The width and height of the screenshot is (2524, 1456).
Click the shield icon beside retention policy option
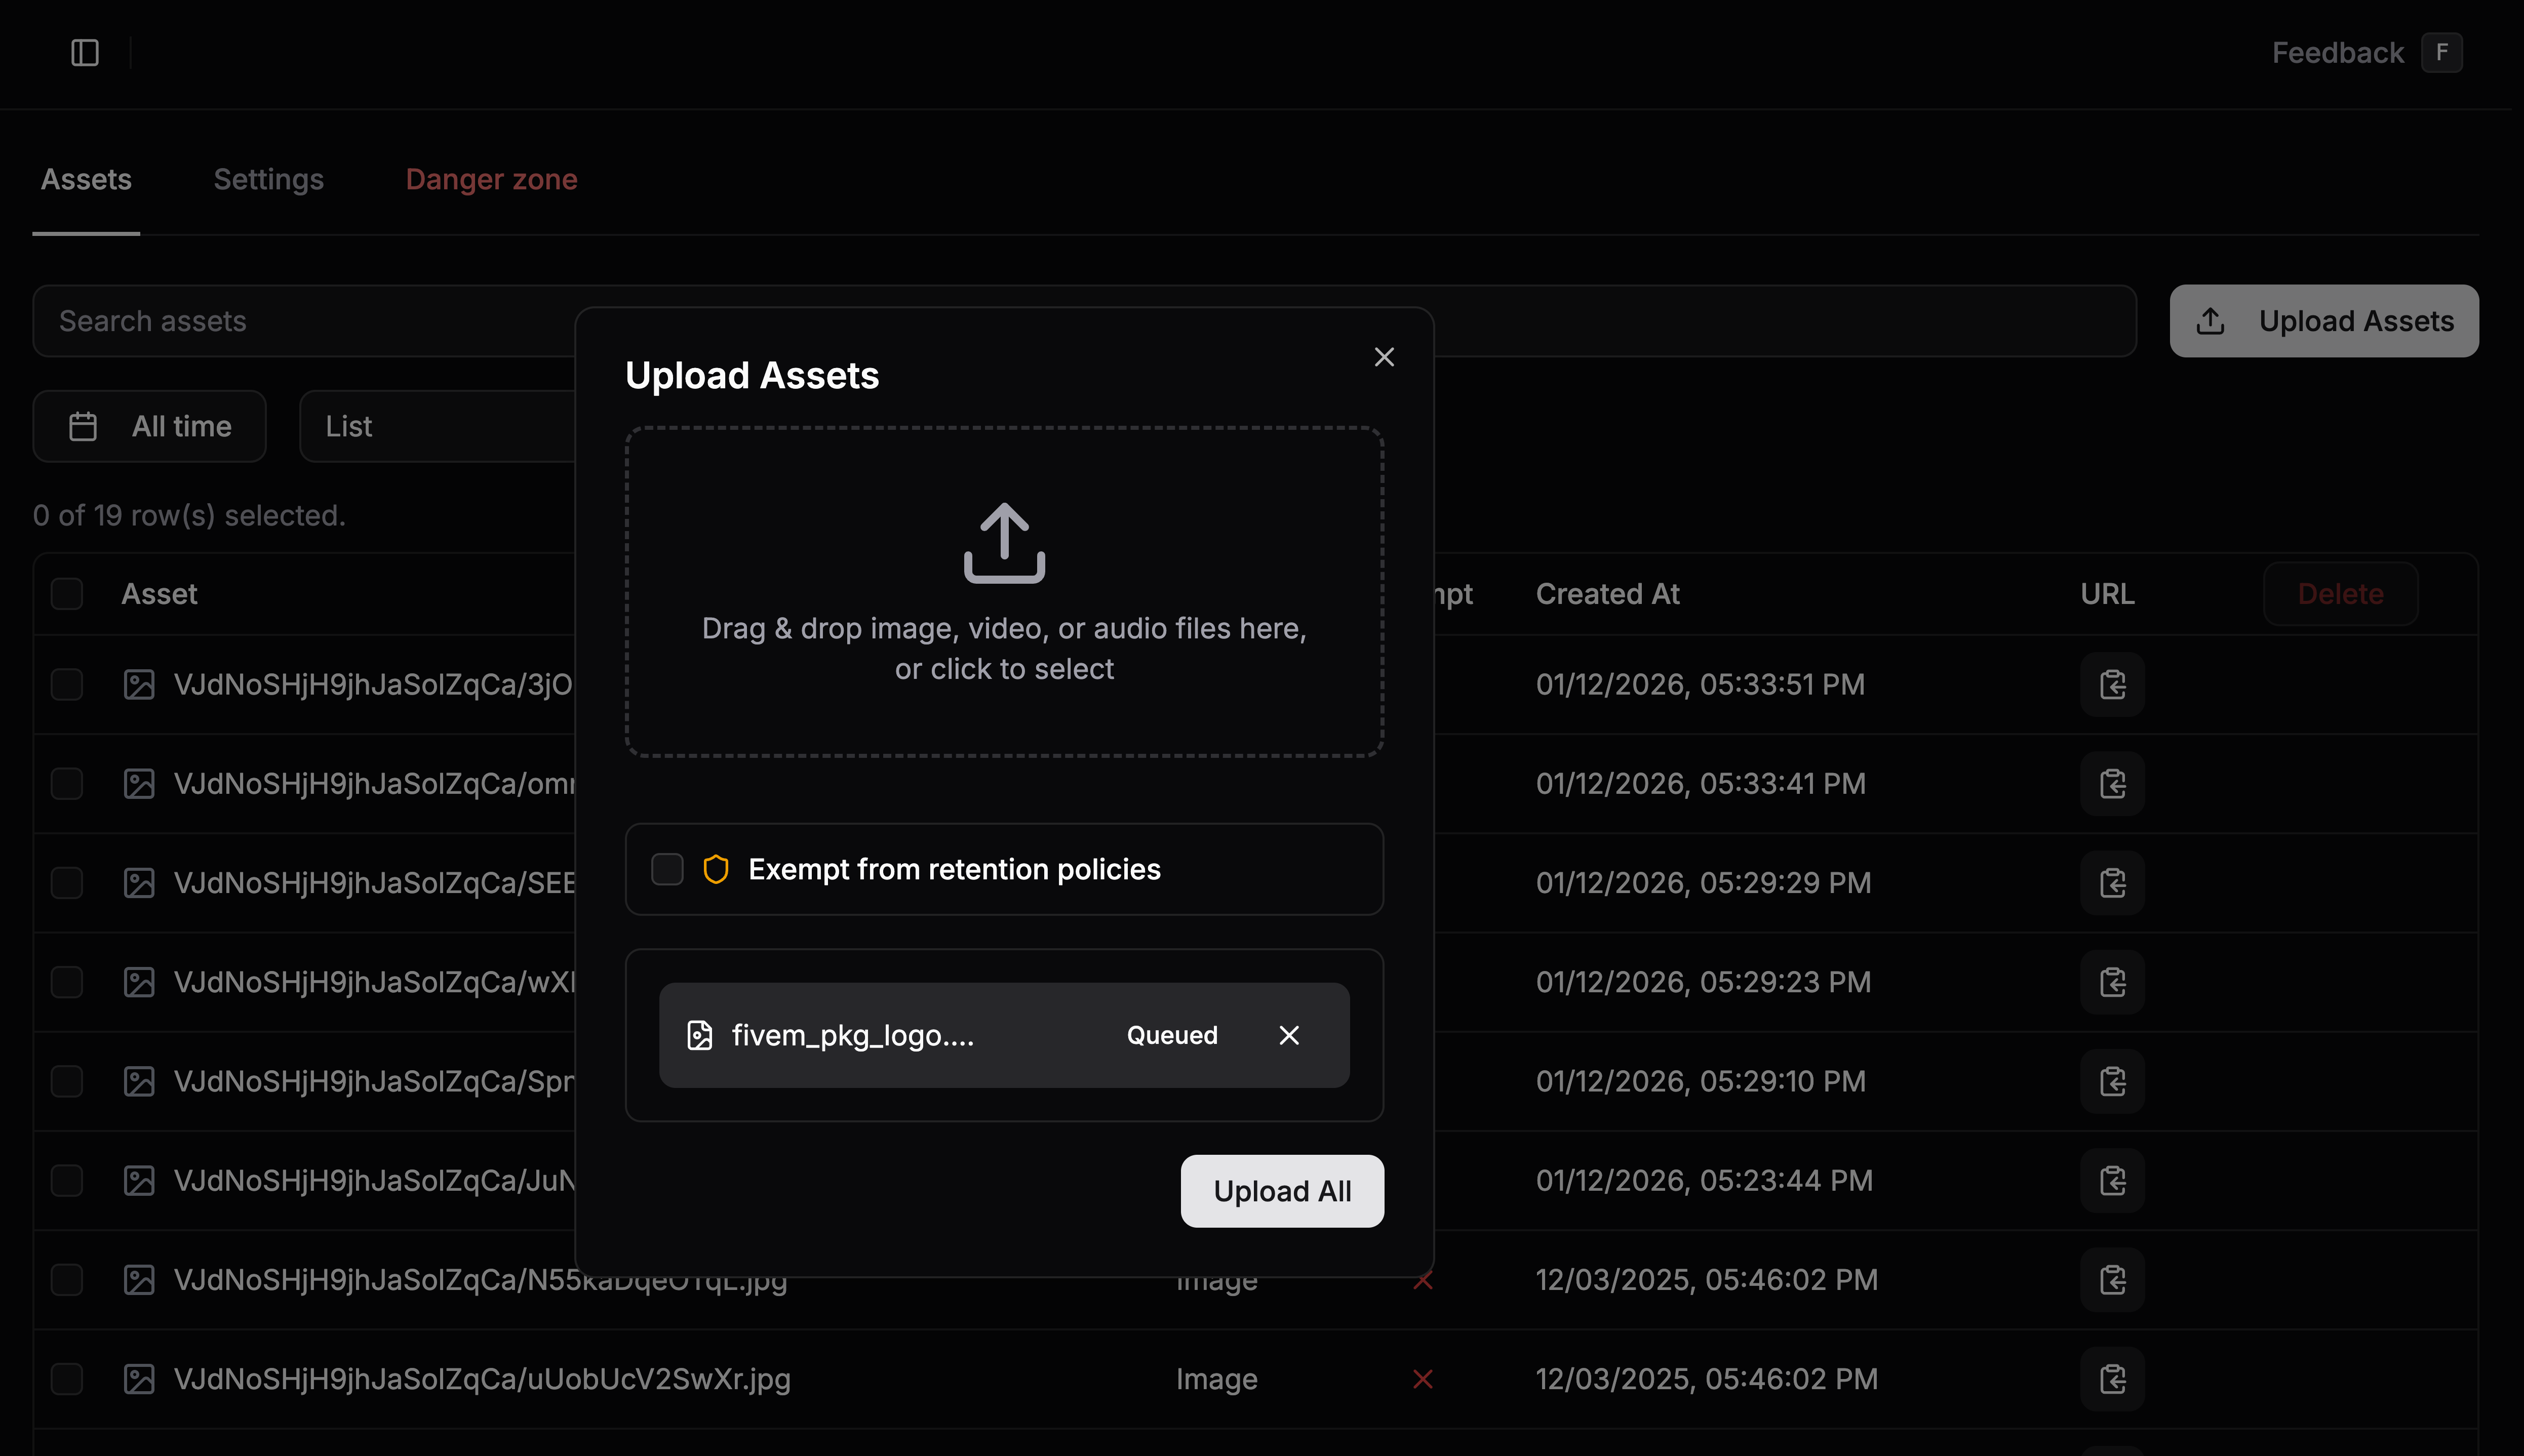tap(716, 869)
